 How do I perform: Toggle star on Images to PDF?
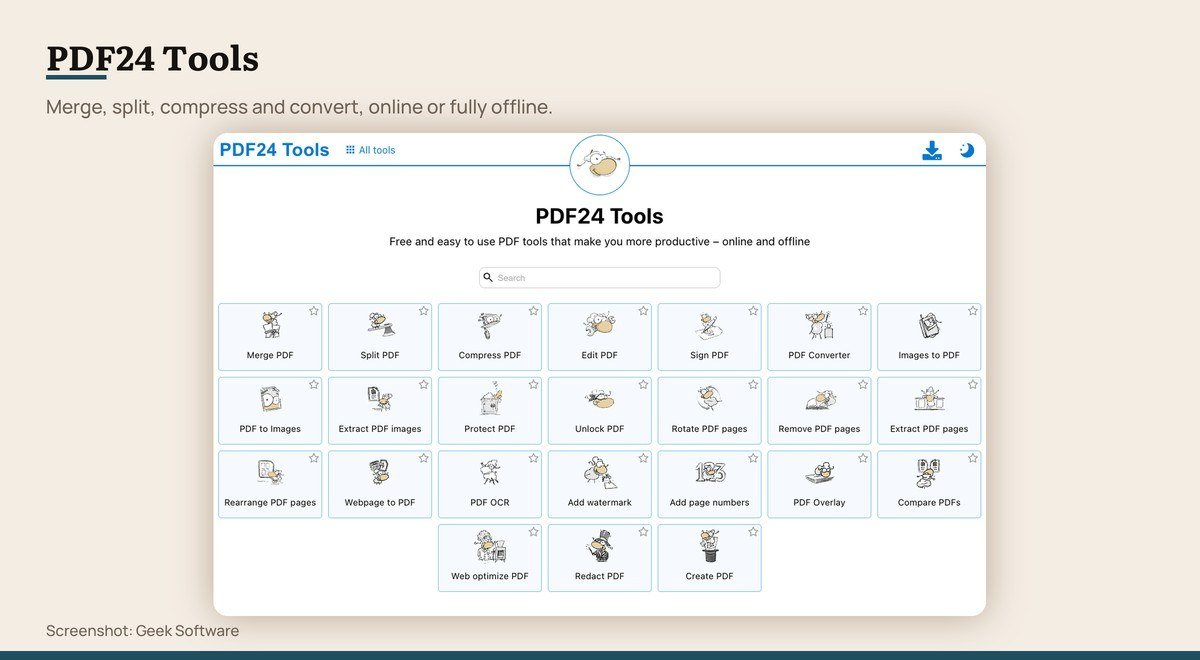973,311
